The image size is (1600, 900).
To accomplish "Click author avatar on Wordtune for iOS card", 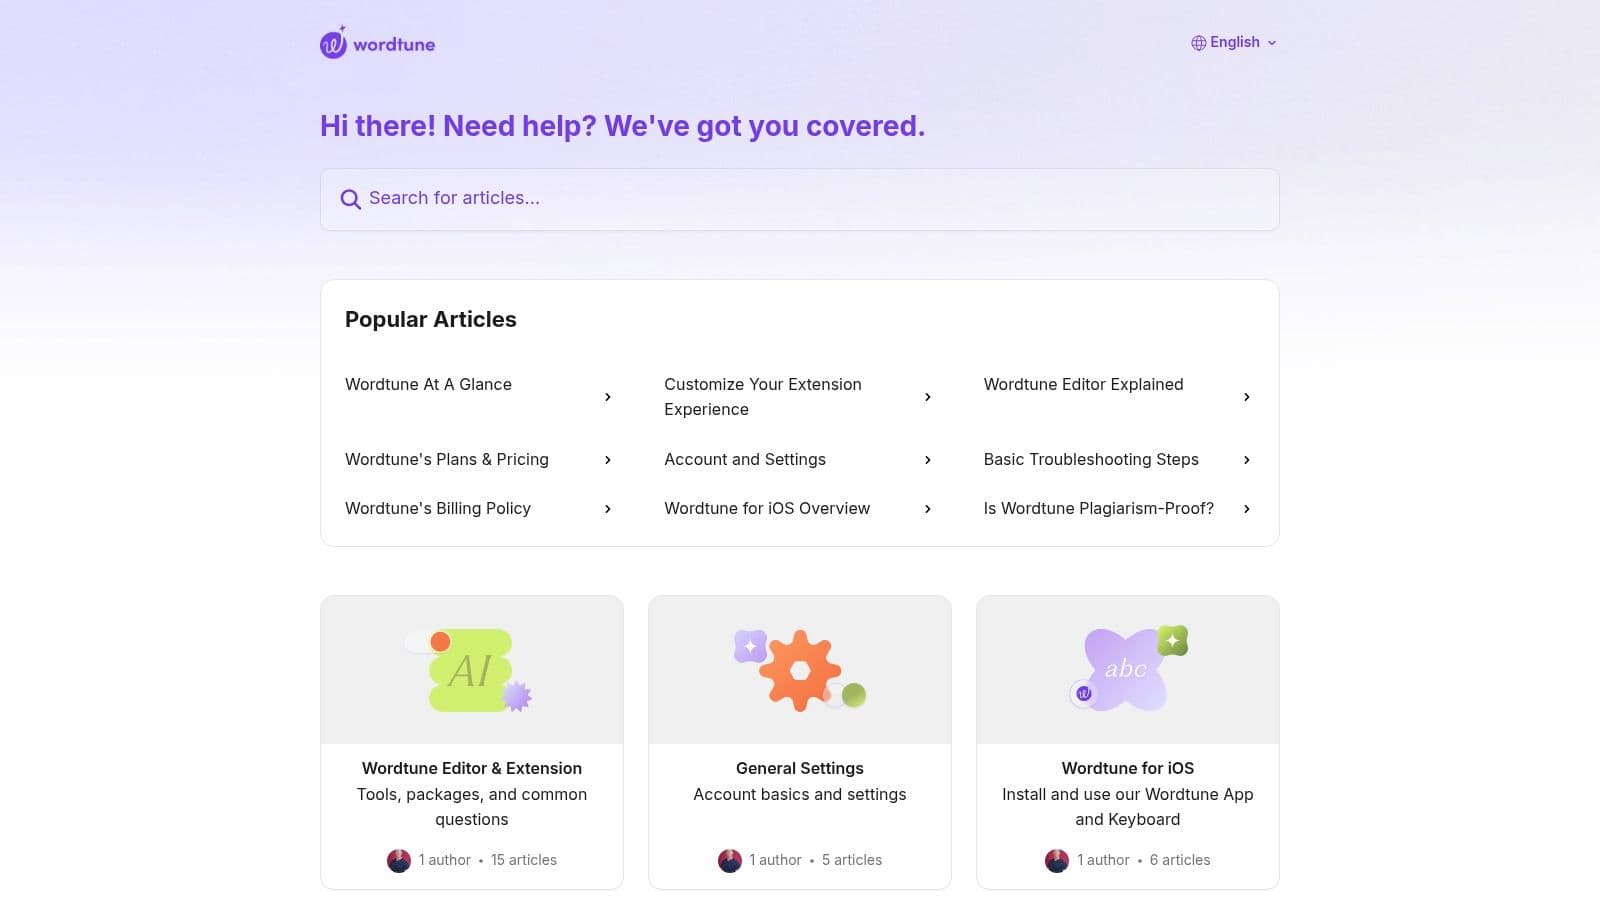I will pos(1057,860).
